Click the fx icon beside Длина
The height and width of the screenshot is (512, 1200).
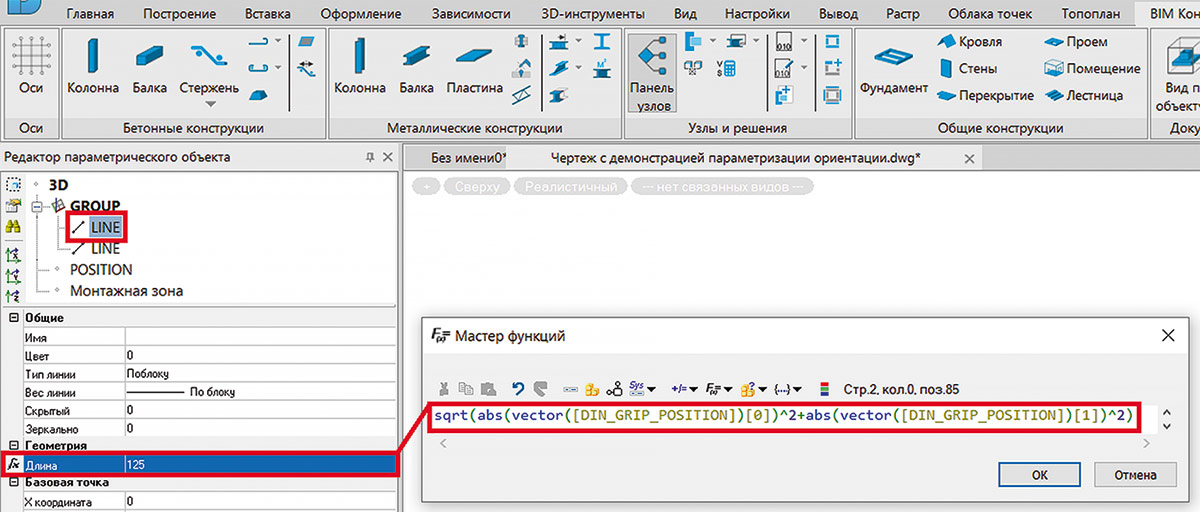click(12, 464)
